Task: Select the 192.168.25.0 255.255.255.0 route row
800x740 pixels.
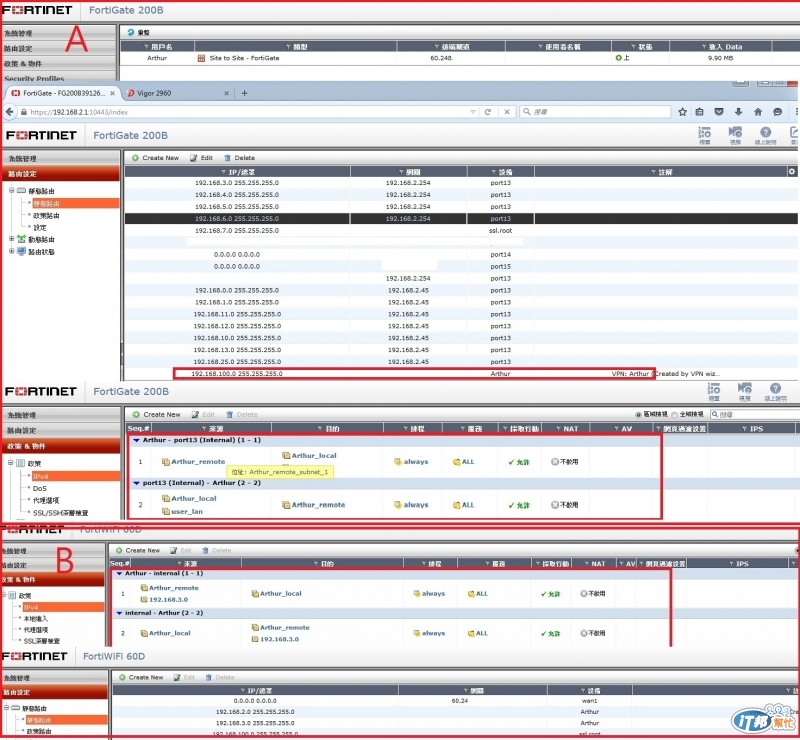Action: tap(461, 362)
